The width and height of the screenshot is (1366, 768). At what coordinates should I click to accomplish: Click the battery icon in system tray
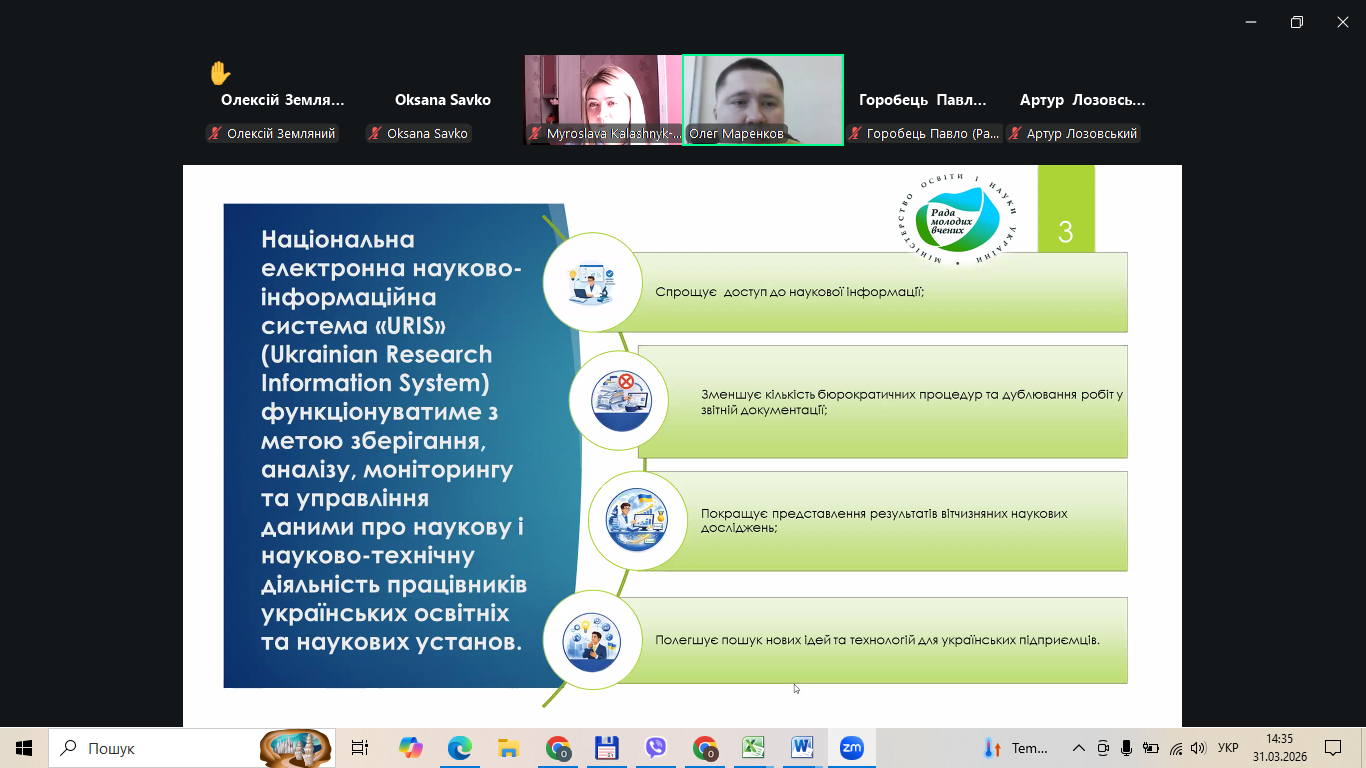pos(1151,748)
